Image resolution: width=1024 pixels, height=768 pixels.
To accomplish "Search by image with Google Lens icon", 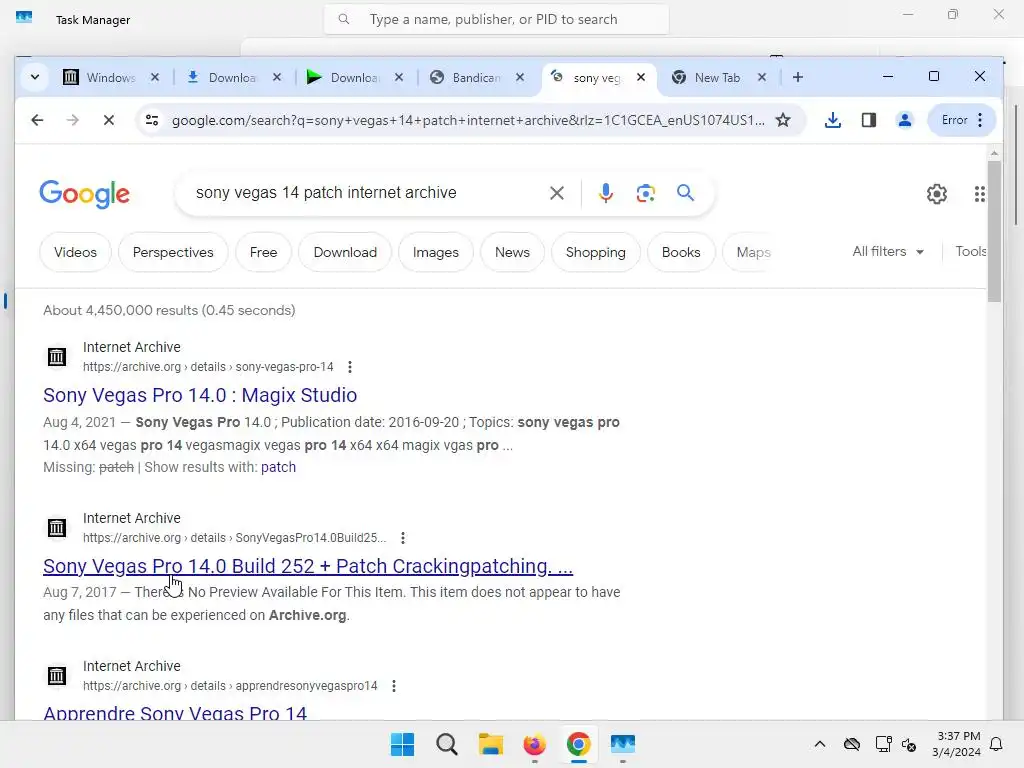I will tap(645, 193).
